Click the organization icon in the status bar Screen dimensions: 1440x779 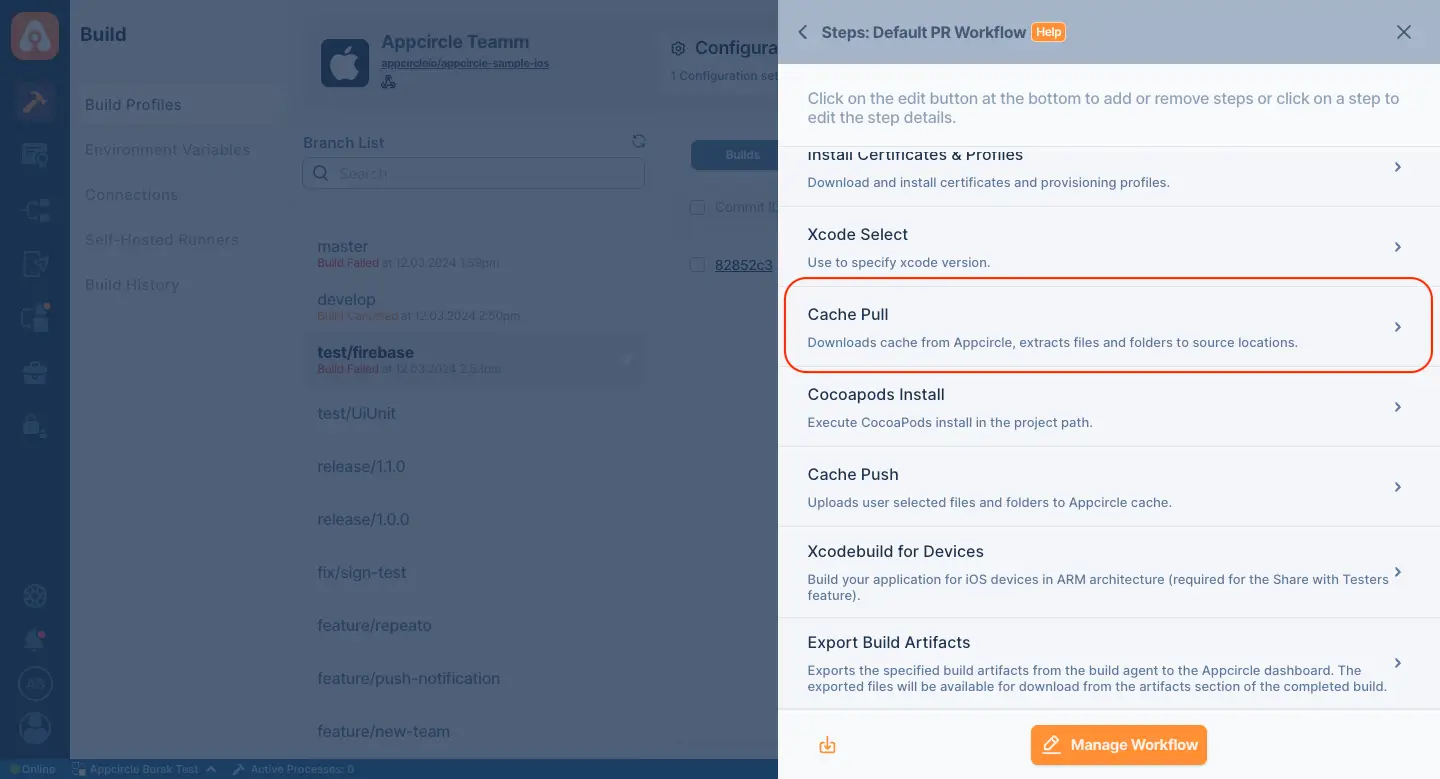pos(79,769)
